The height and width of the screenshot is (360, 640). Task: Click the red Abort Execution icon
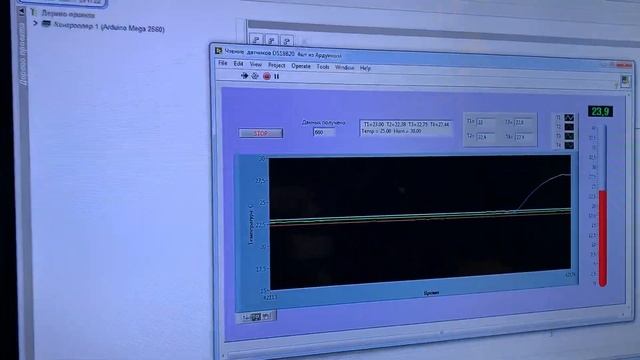[267, 76]
